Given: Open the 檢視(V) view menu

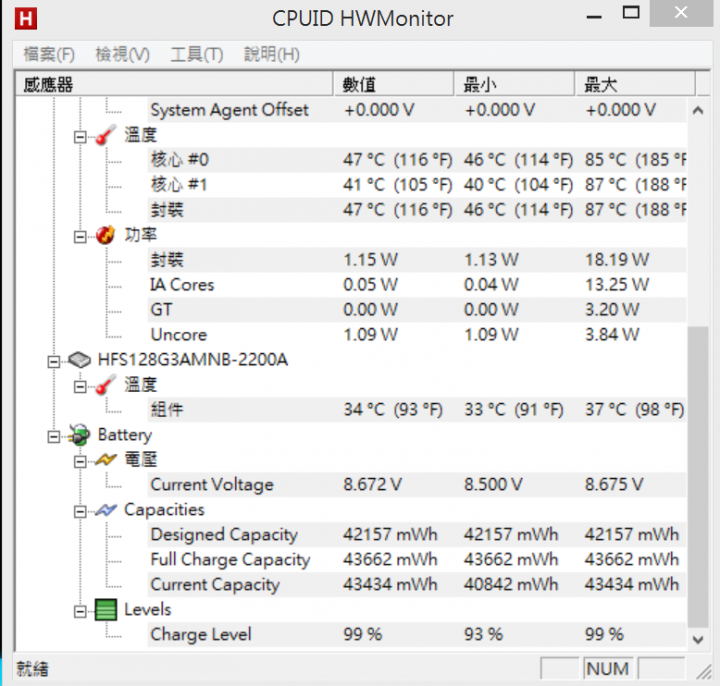Looking at the screenshot, I should [x=122, y=54].
